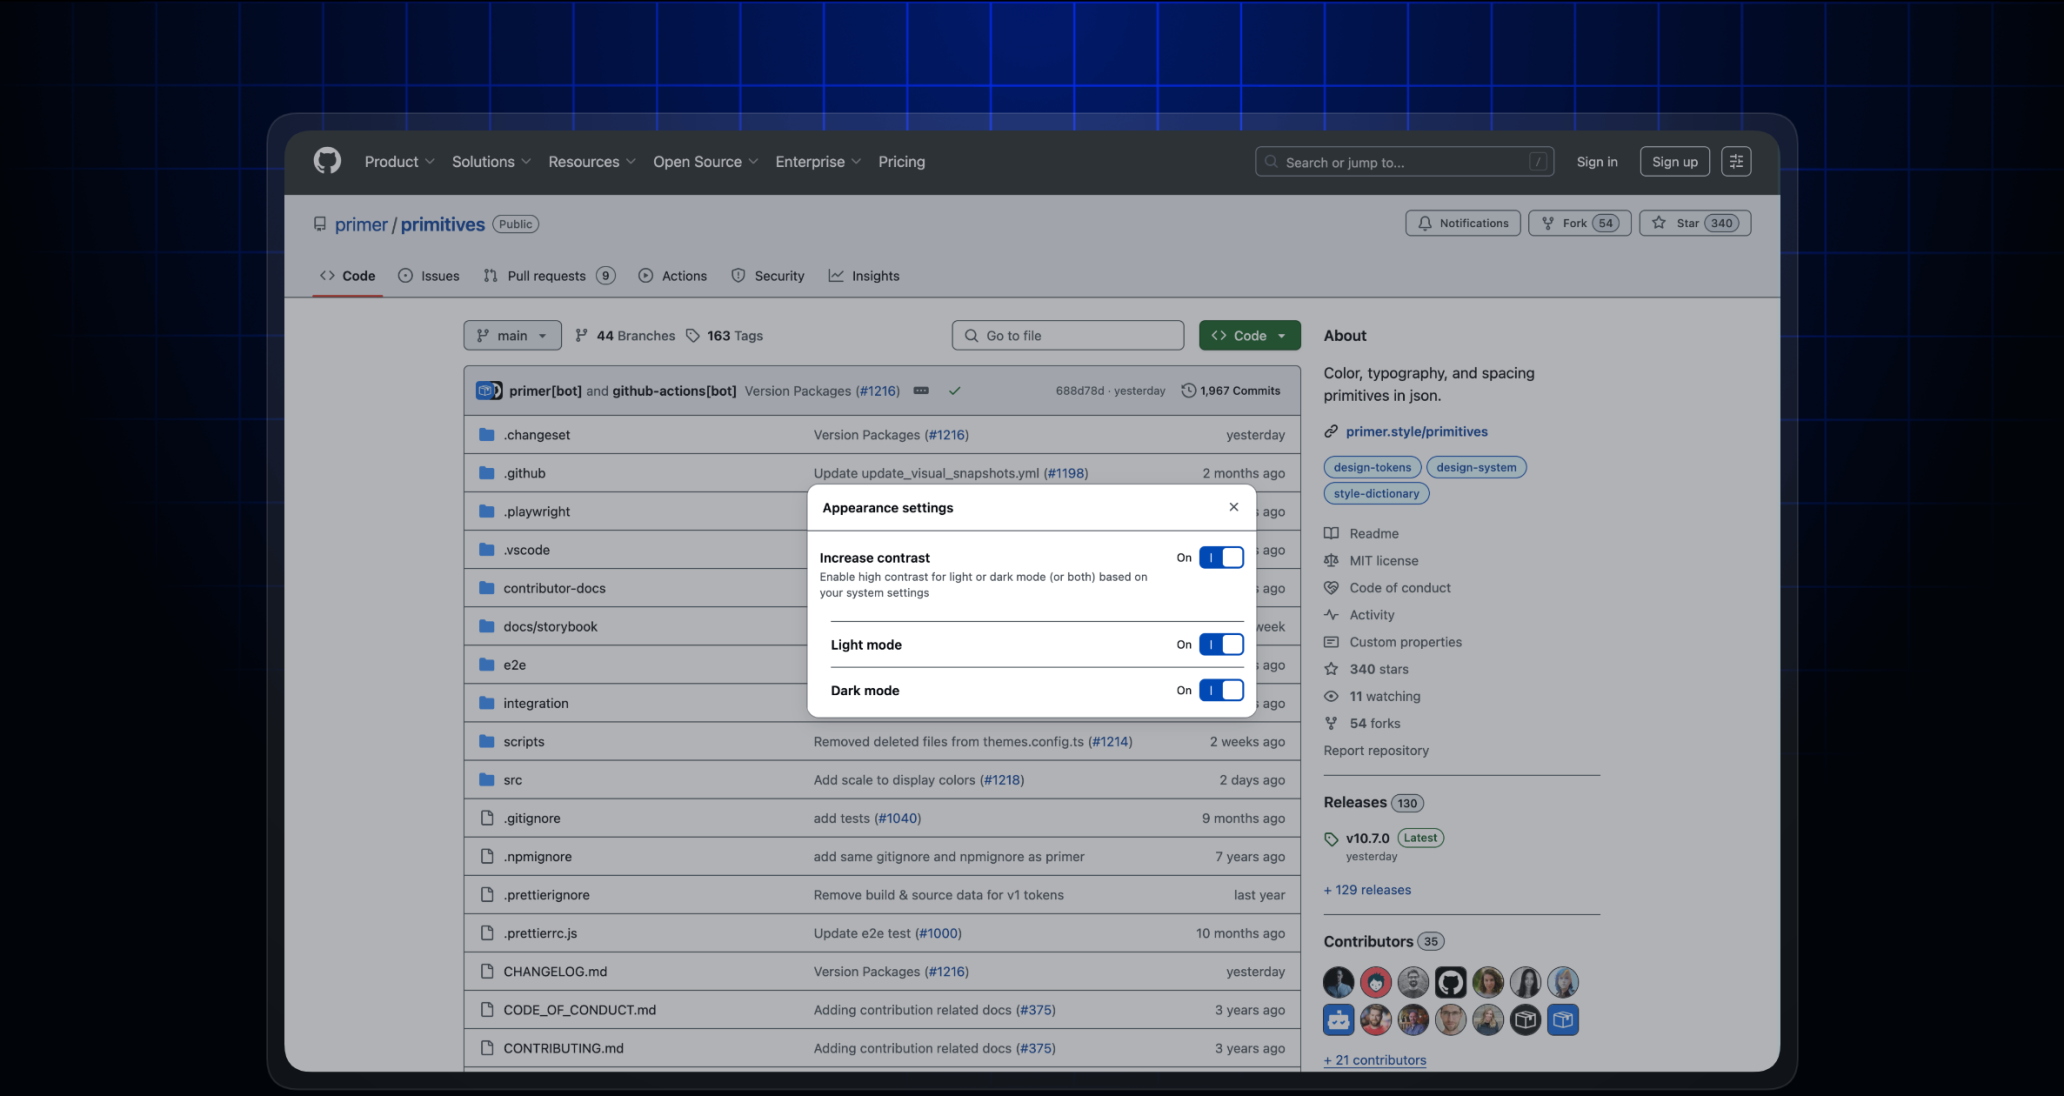Click the Sign up button
Screen dimensions: 2064x1096
pos(1675,162)
